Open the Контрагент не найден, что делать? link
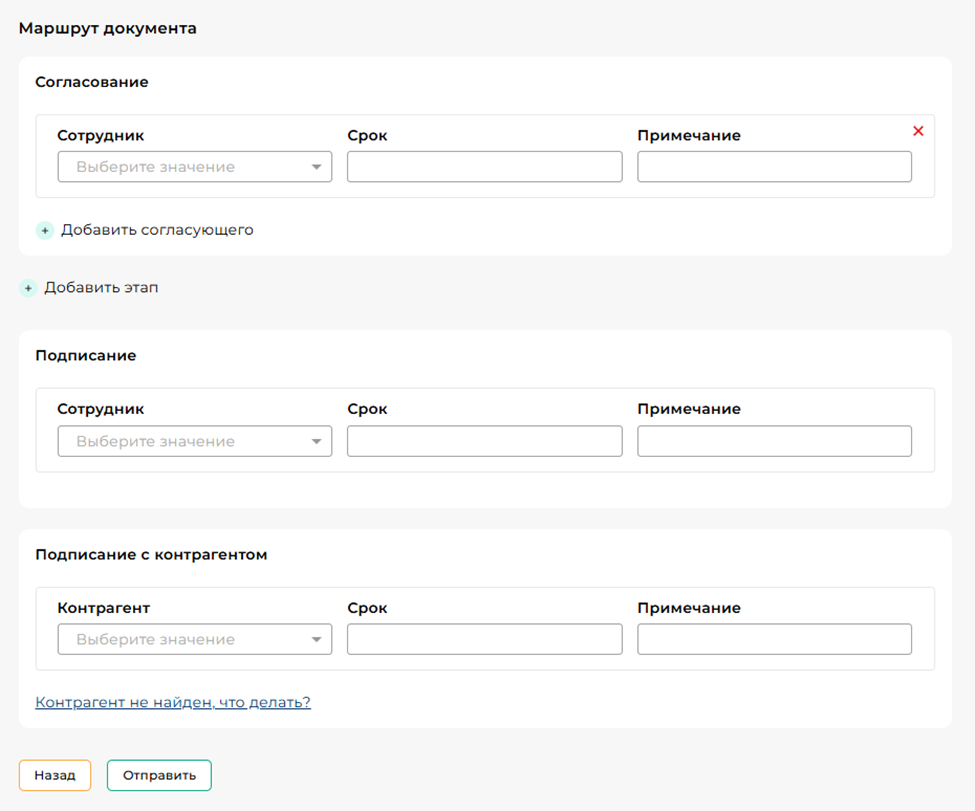This screenshot has width=975, height=811. pos(173,702)
